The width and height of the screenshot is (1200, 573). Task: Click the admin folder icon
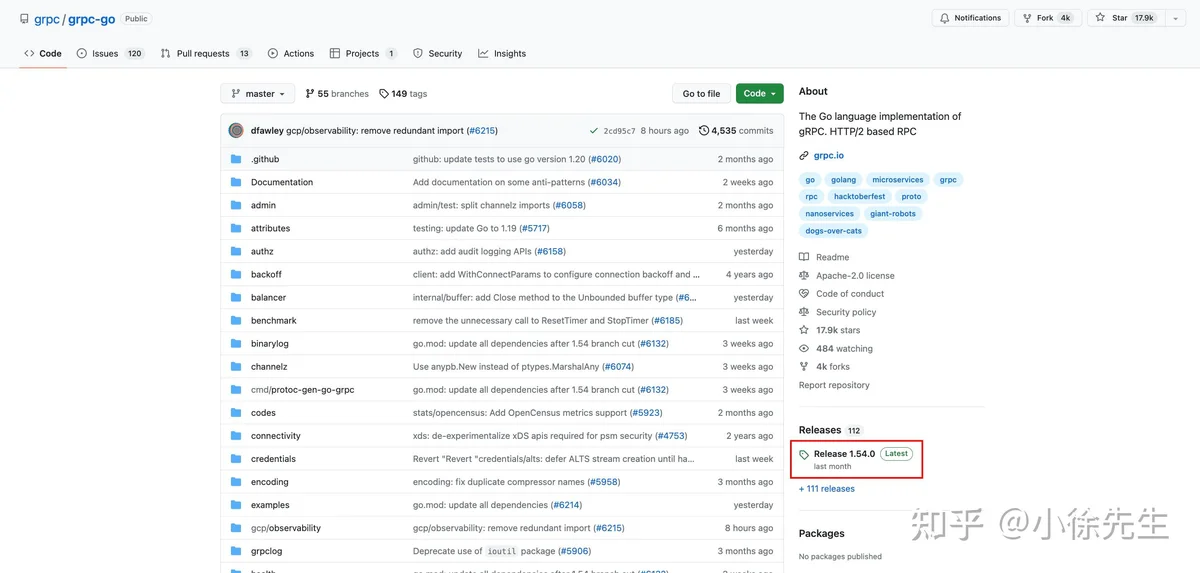pyautogui.click(x=236, y=205)
